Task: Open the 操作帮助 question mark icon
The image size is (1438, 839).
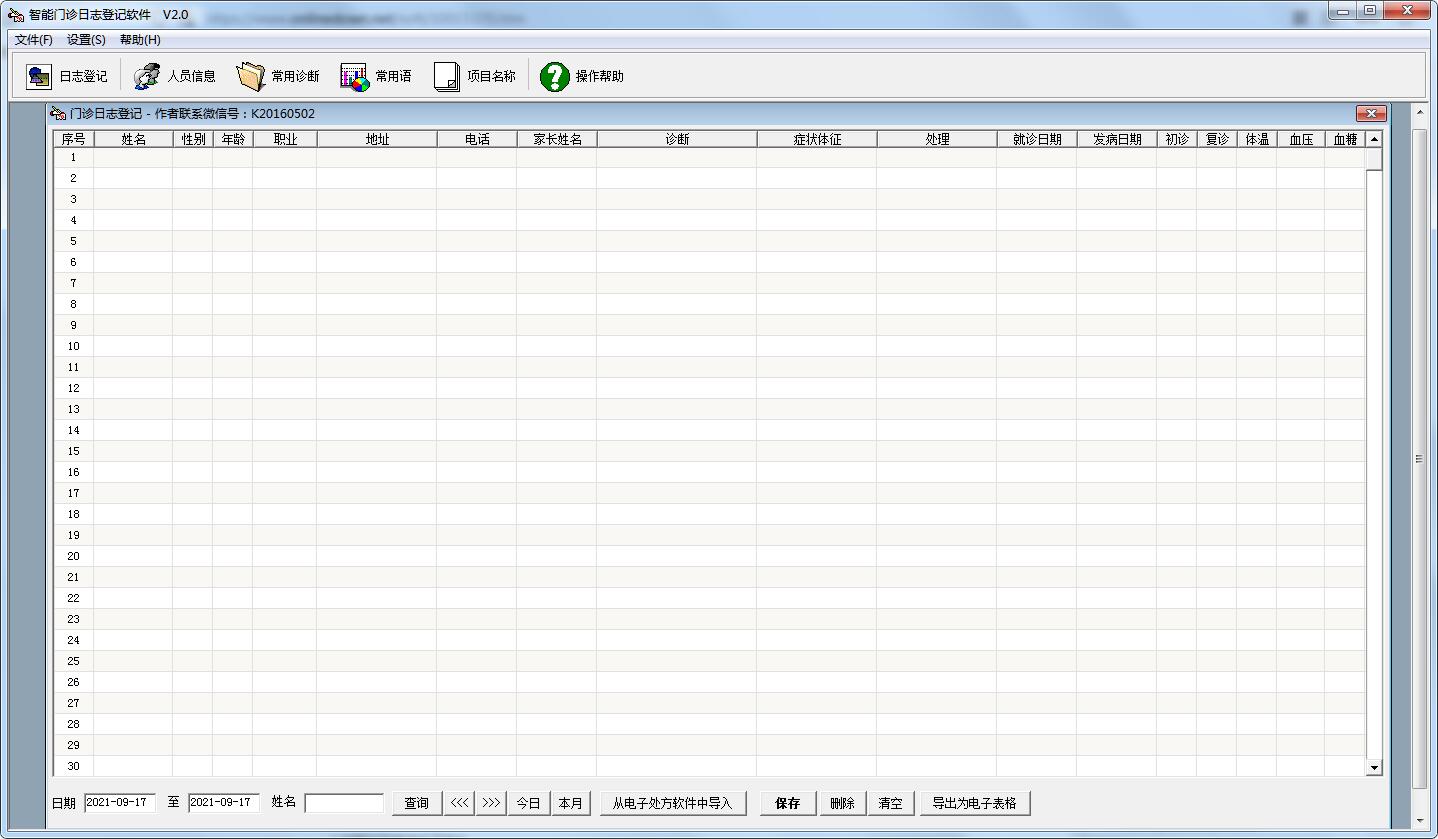Action: (x=555, y=76)
